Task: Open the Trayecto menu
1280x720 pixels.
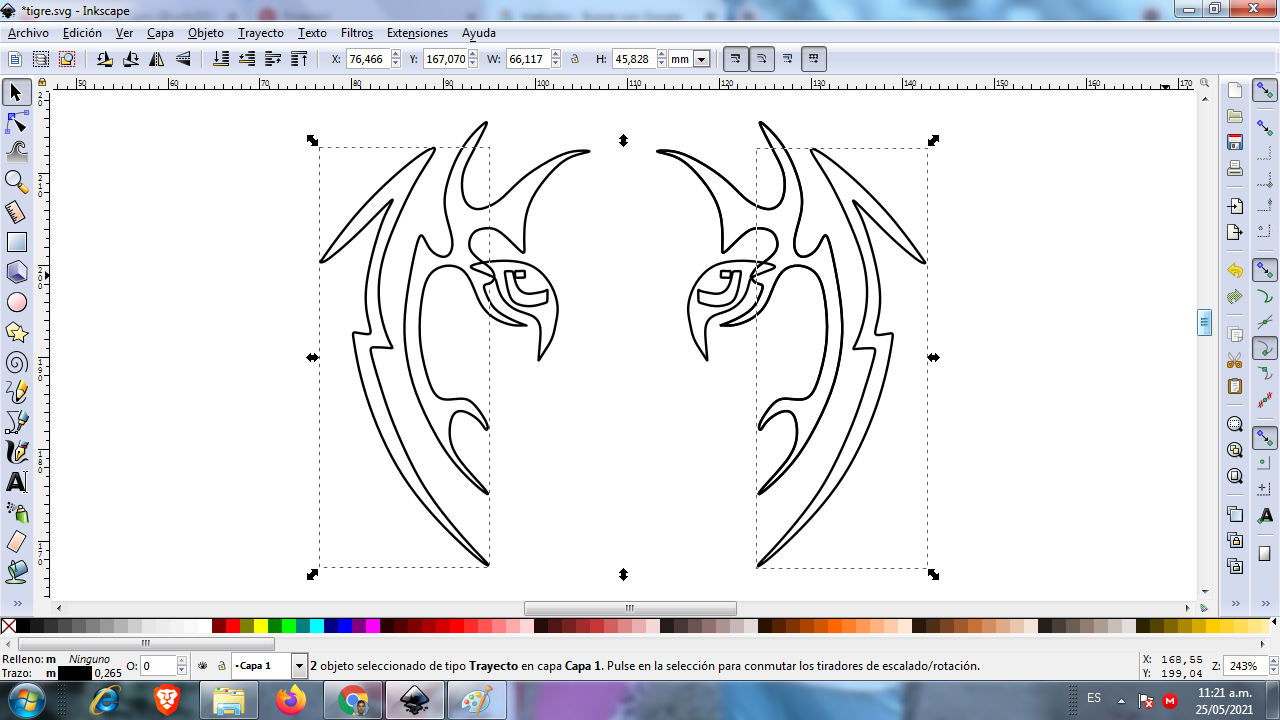Action: 261,33
